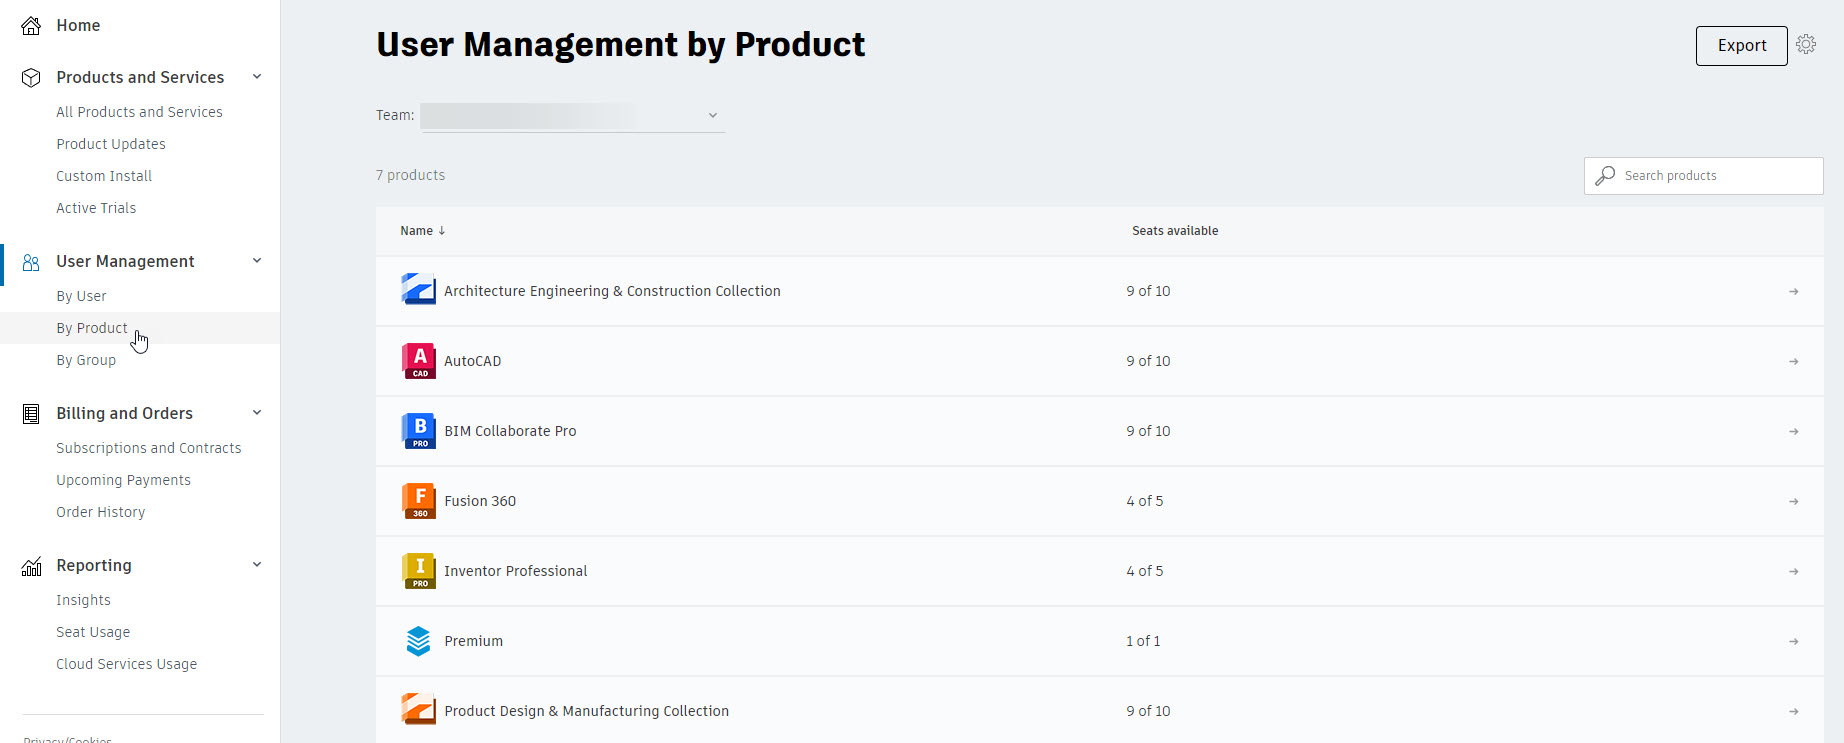
Task: Open settings gear icon next to Export
Action: pos(1806,45)
